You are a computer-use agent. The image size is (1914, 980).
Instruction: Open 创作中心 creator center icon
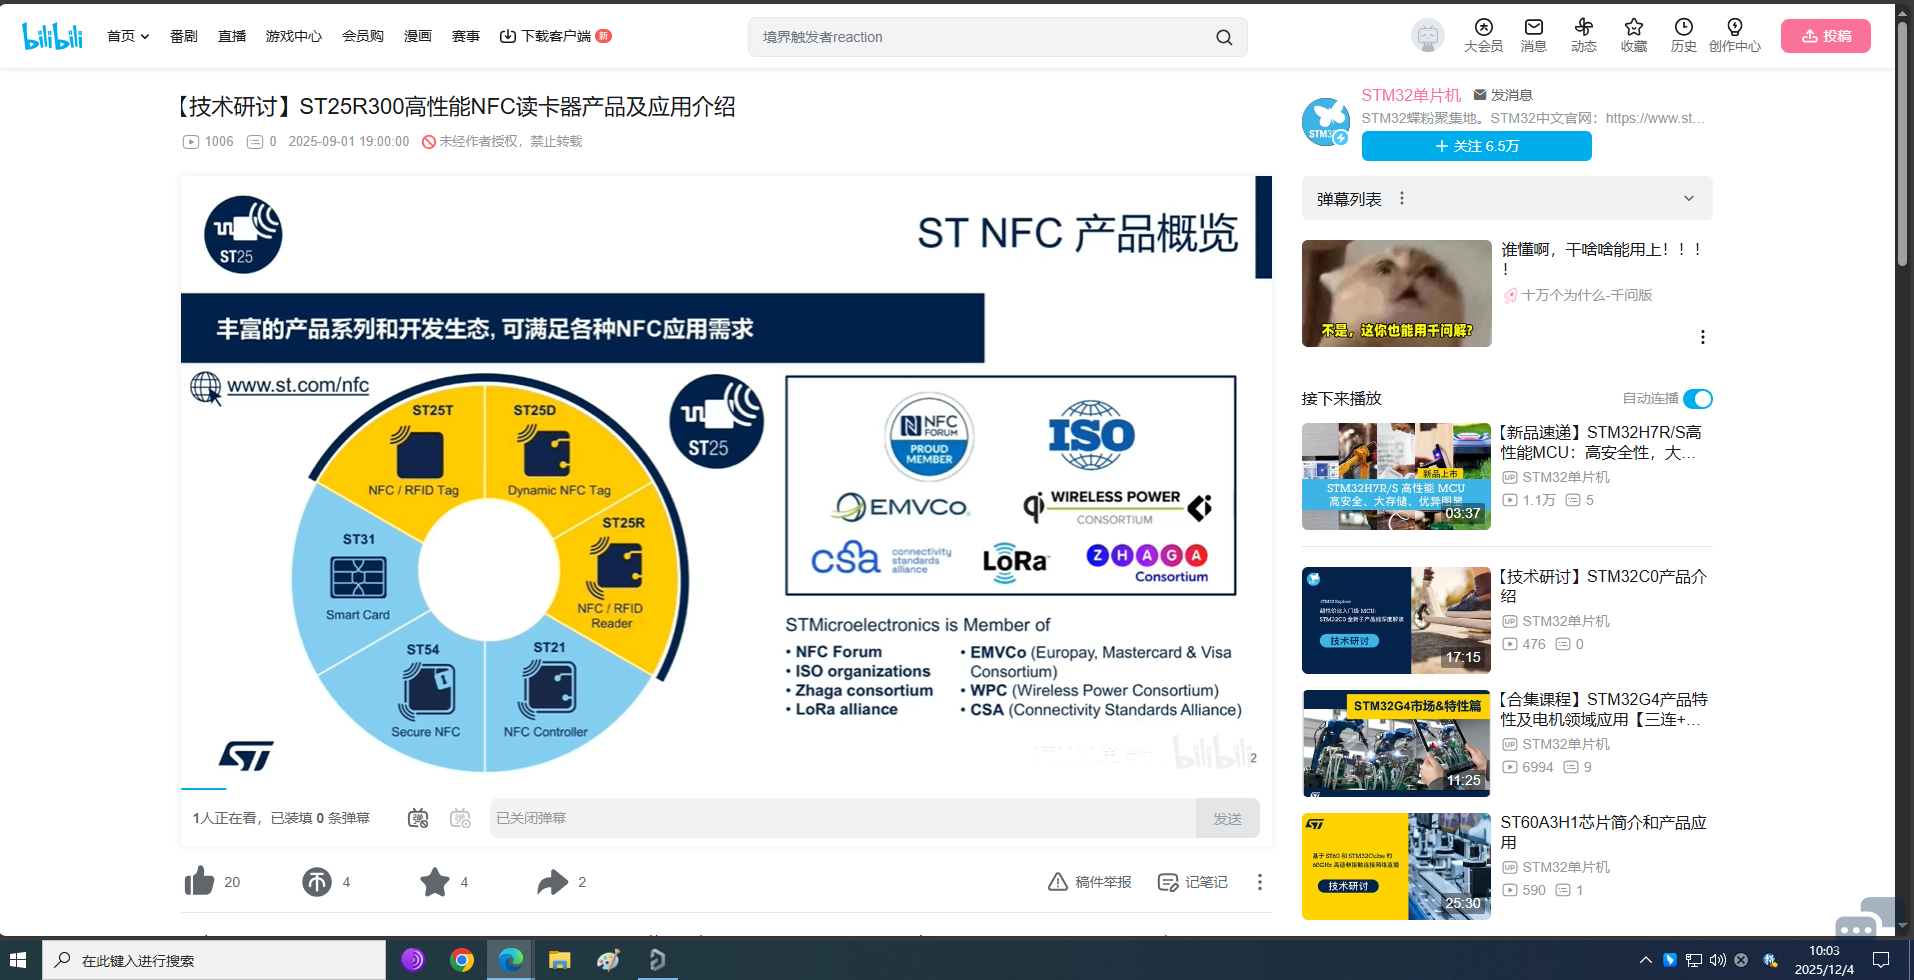1734,36
